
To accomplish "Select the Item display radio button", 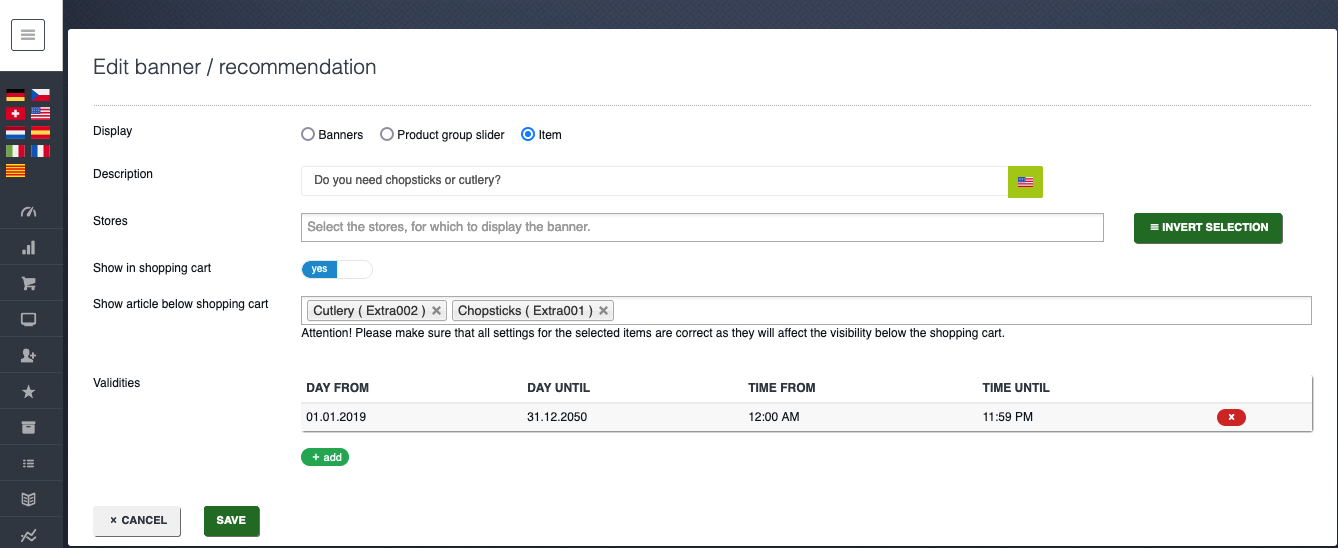I will pos(528,134).
